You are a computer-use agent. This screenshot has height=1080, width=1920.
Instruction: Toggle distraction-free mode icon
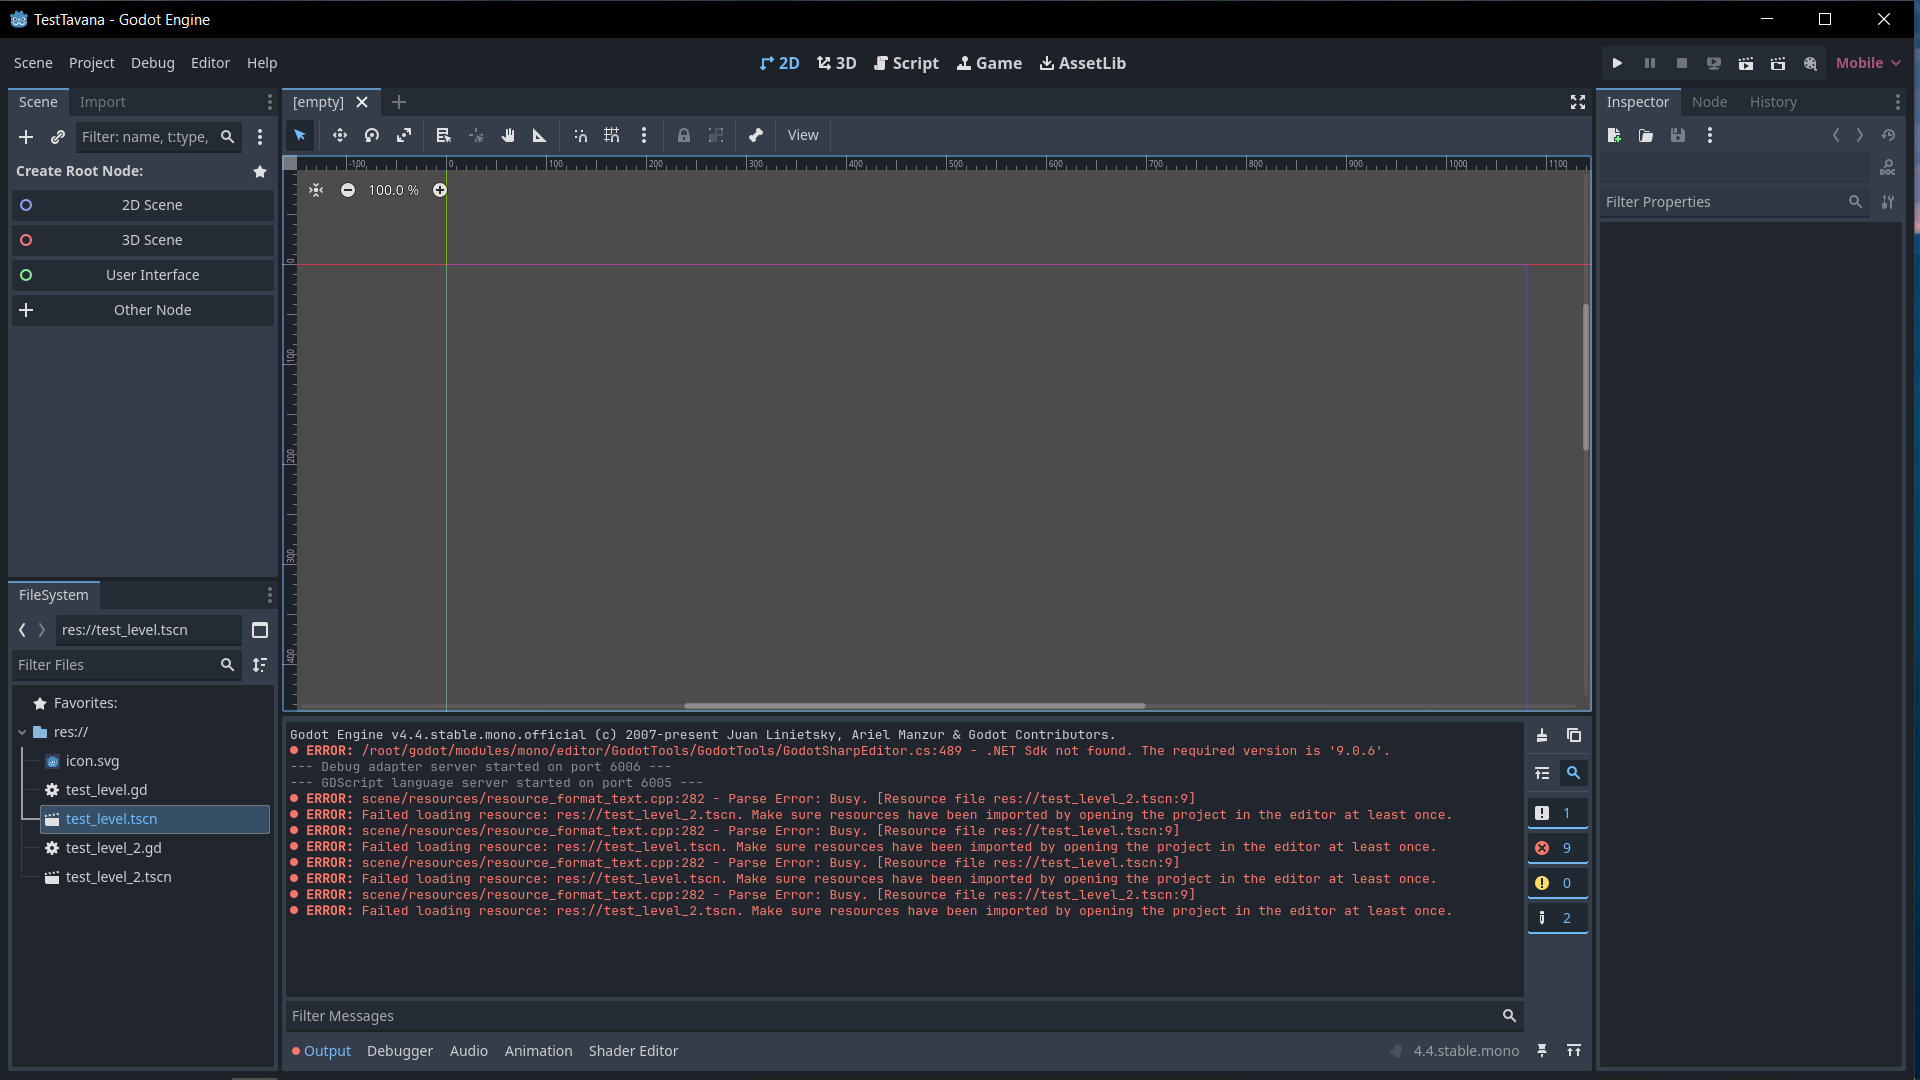1578,102
